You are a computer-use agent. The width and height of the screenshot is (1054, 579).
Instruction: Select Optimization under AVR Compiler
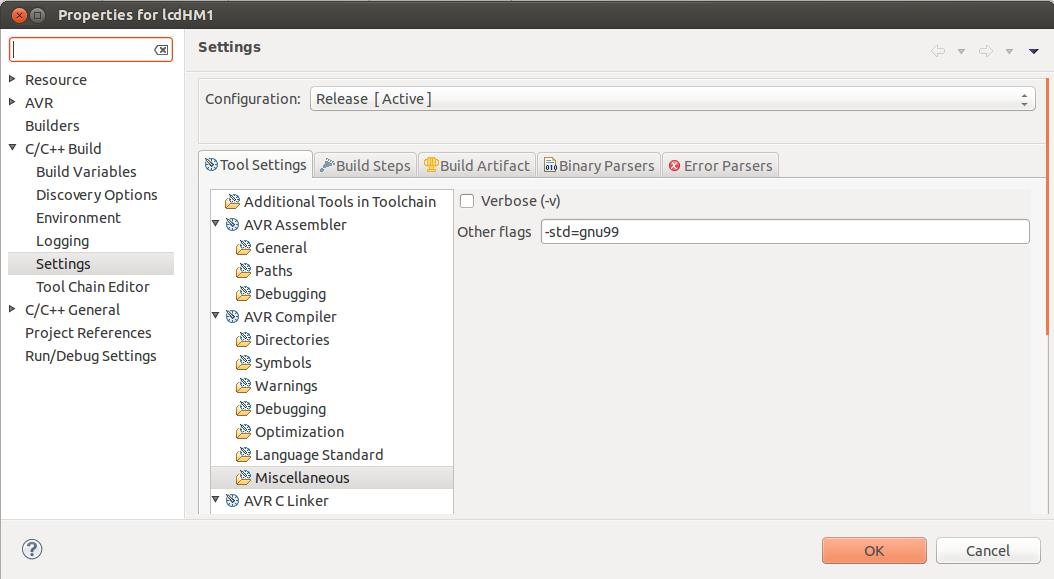tap(299, 432)
